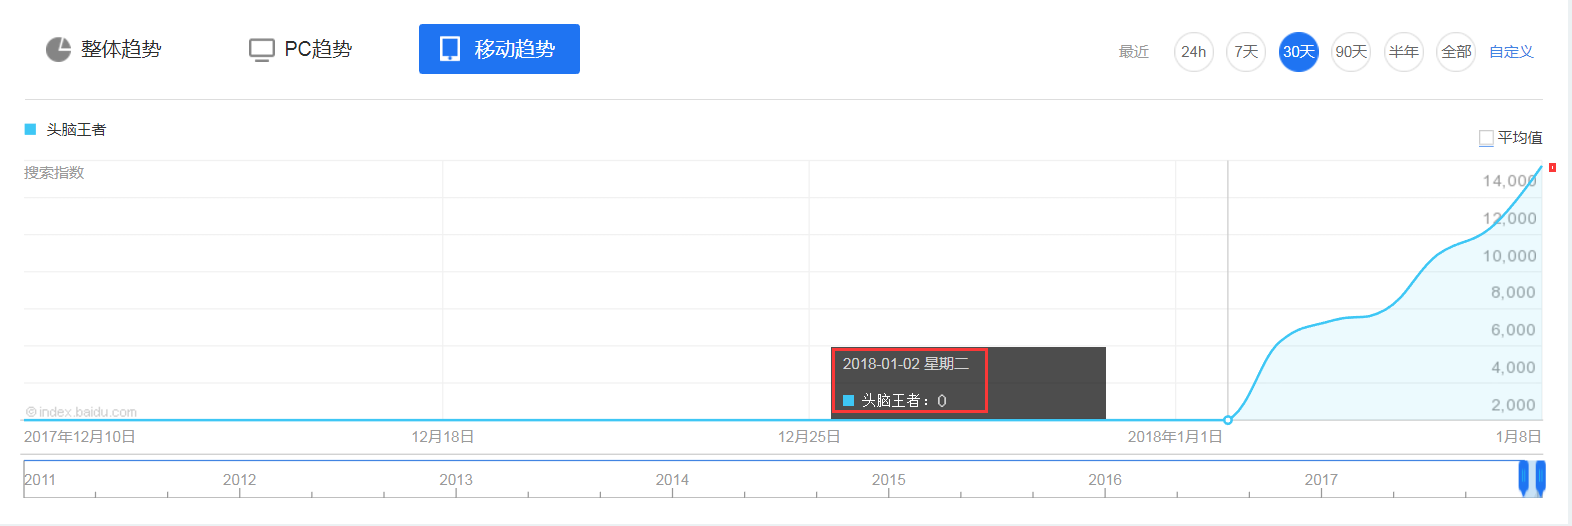Open the 自定义 custom date range
The height and width of the screenshot is (526, 1572).
coord(1511,52)
